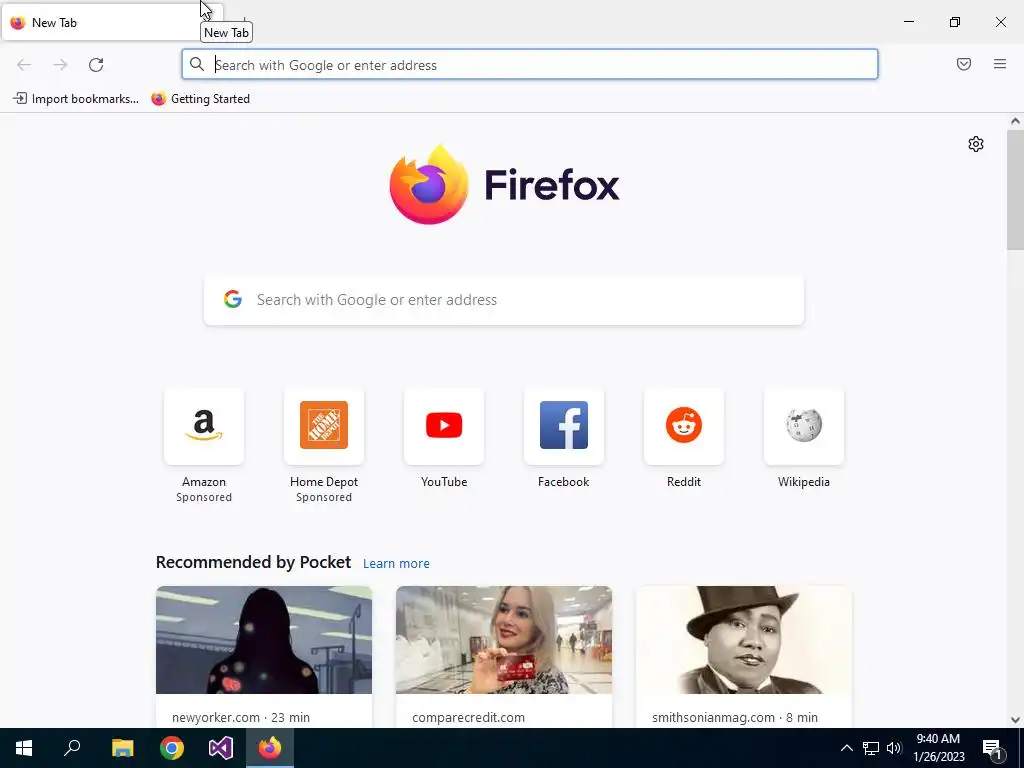Open the Reddit shortcut tile
Image resolution: width=1024 pixels, height=768 pixels.
[x=684, y=426]
